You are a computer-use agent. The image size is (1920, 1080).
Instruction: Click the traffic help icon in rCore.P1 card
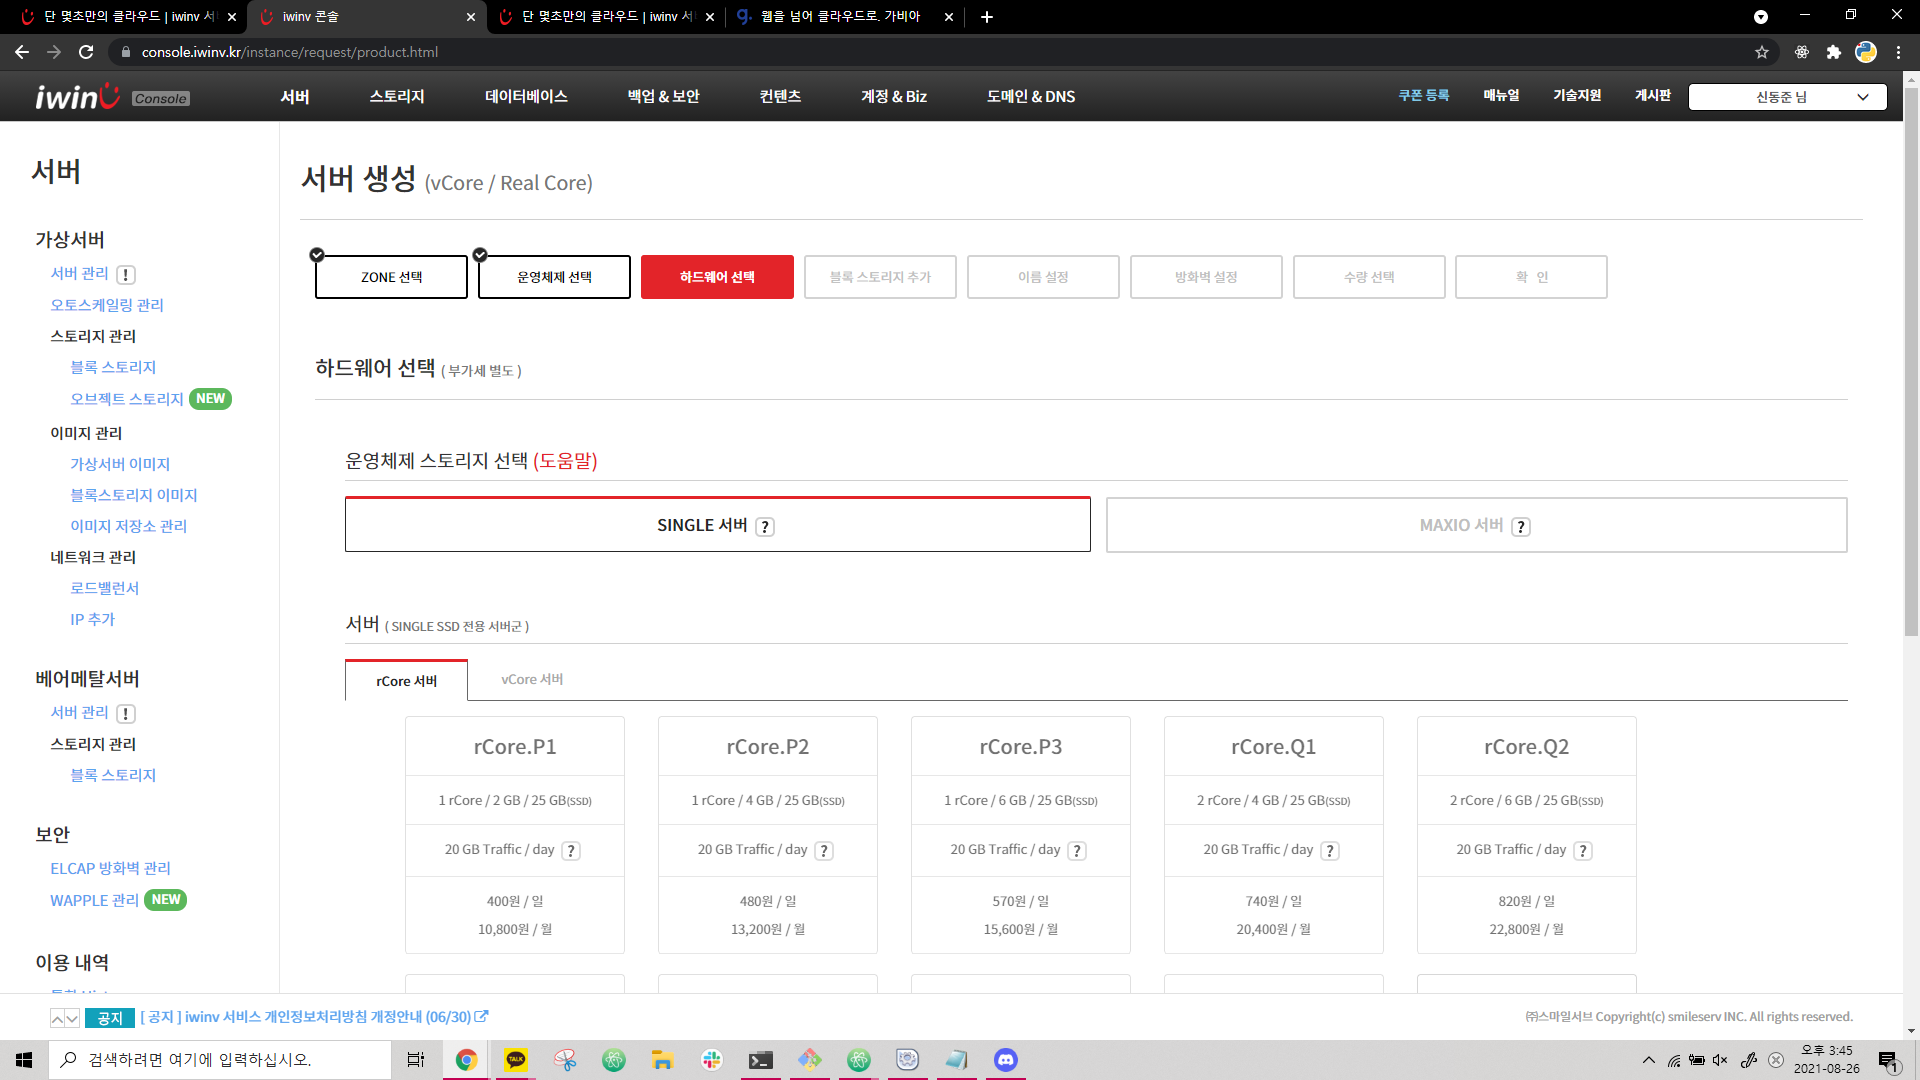[x=571, y=851]
